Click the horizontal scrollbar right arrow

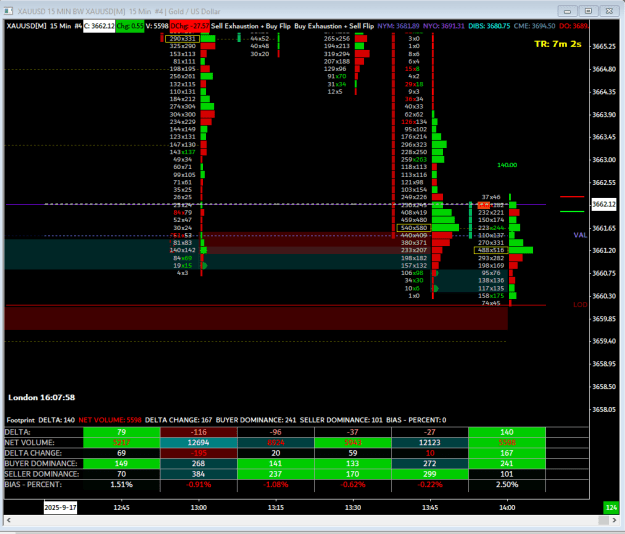614,520
